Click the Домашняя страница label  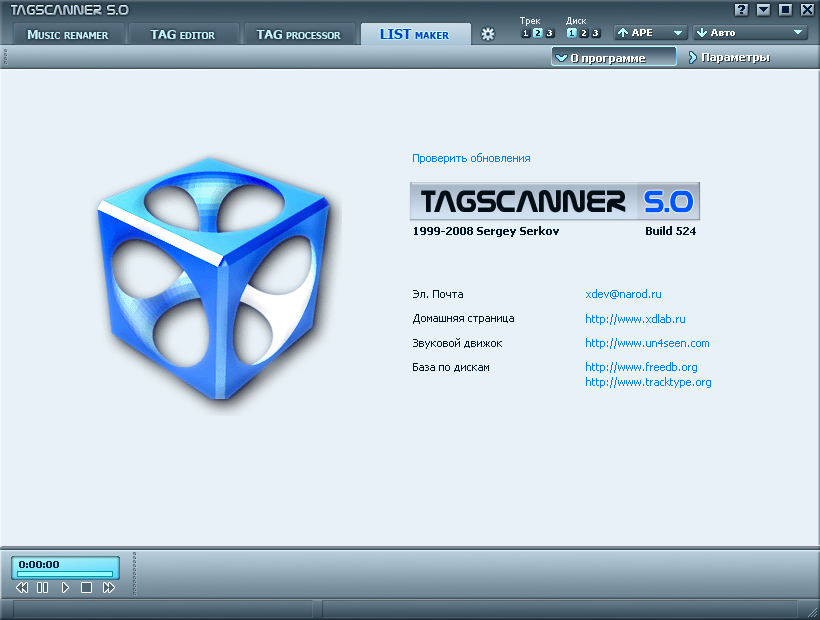click(x=463, y=318)
